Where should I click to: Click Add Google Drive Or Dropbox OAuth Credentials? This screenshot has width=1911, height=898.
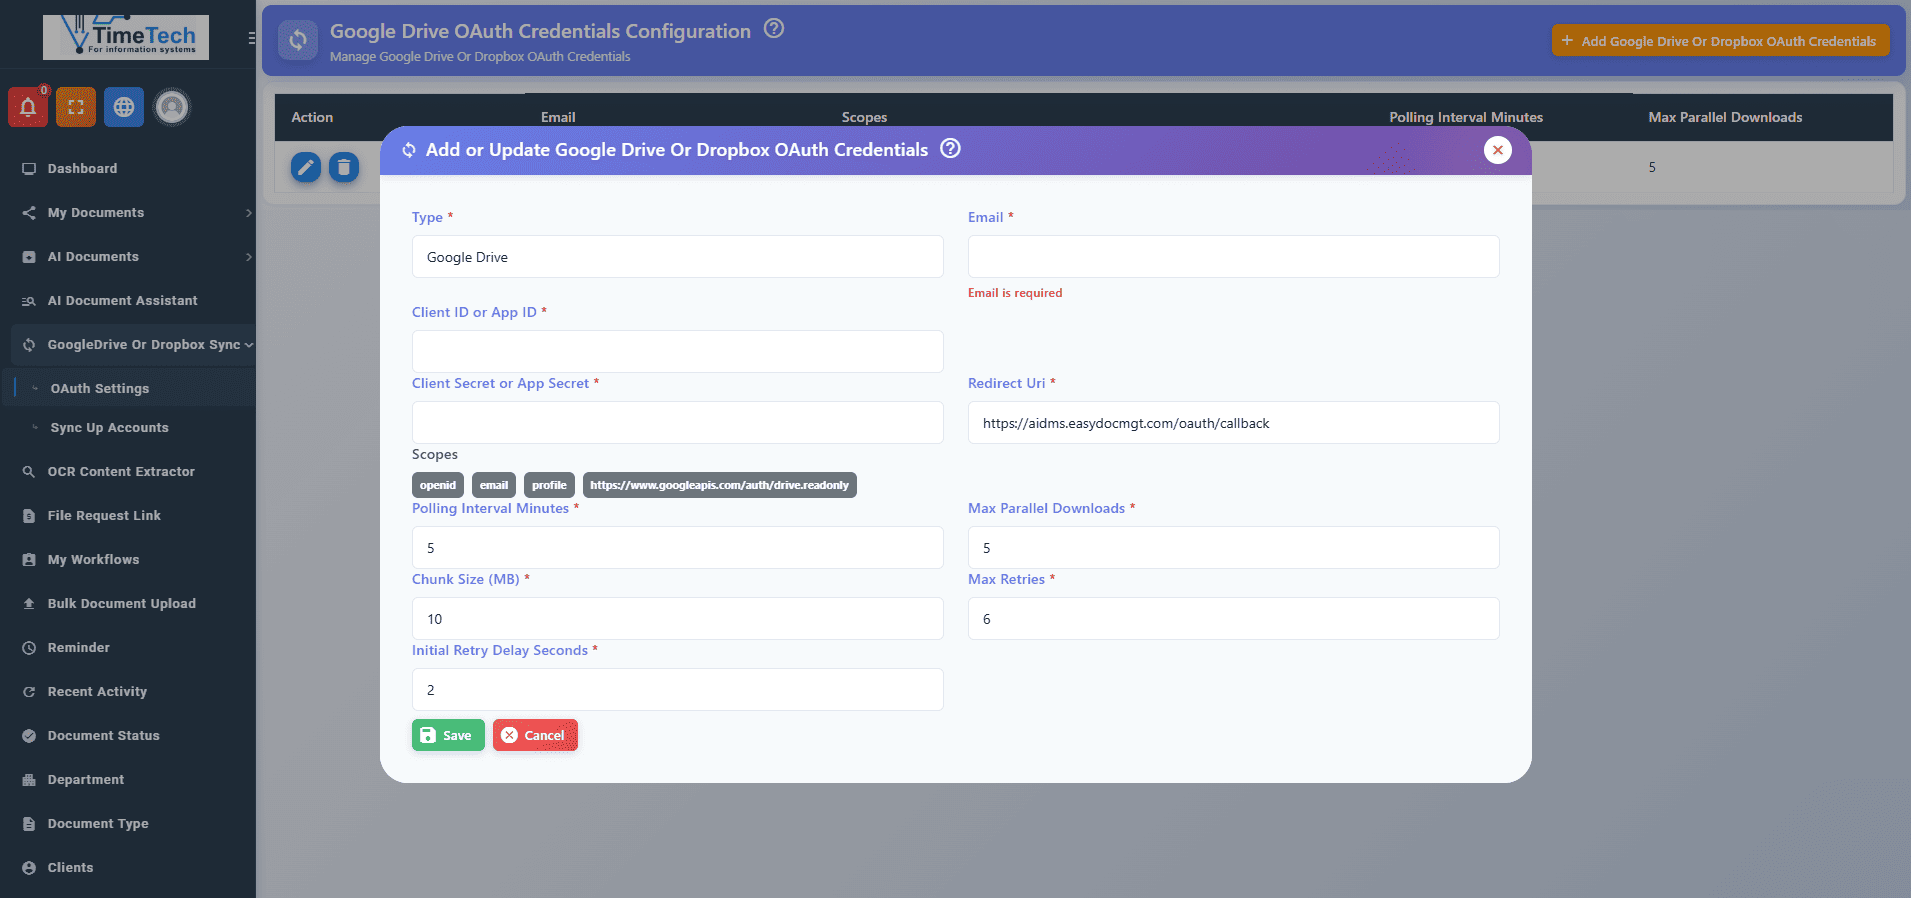coord(1720,41)
